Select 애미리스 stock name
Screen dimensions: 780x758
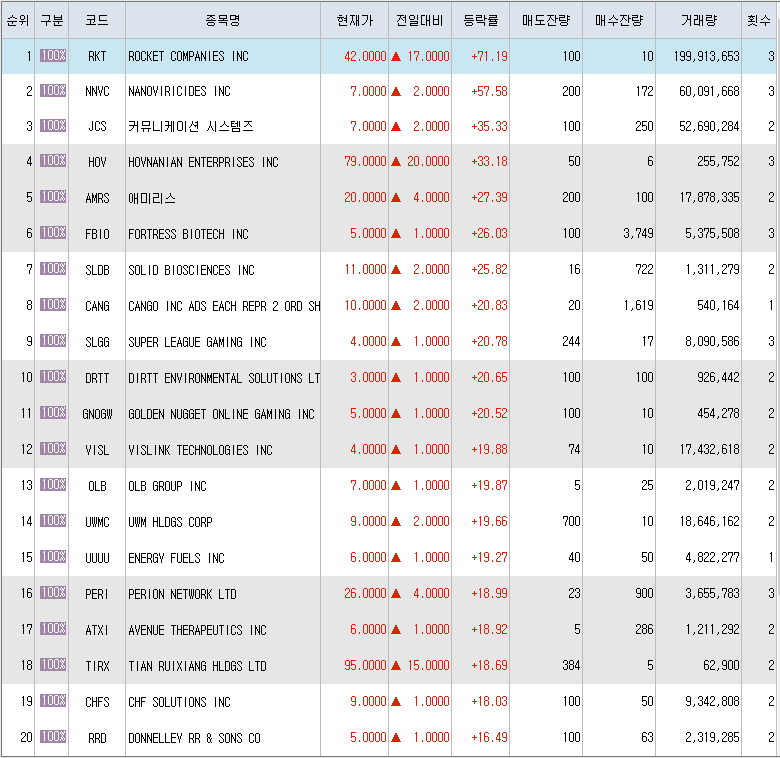pos(152,198)
